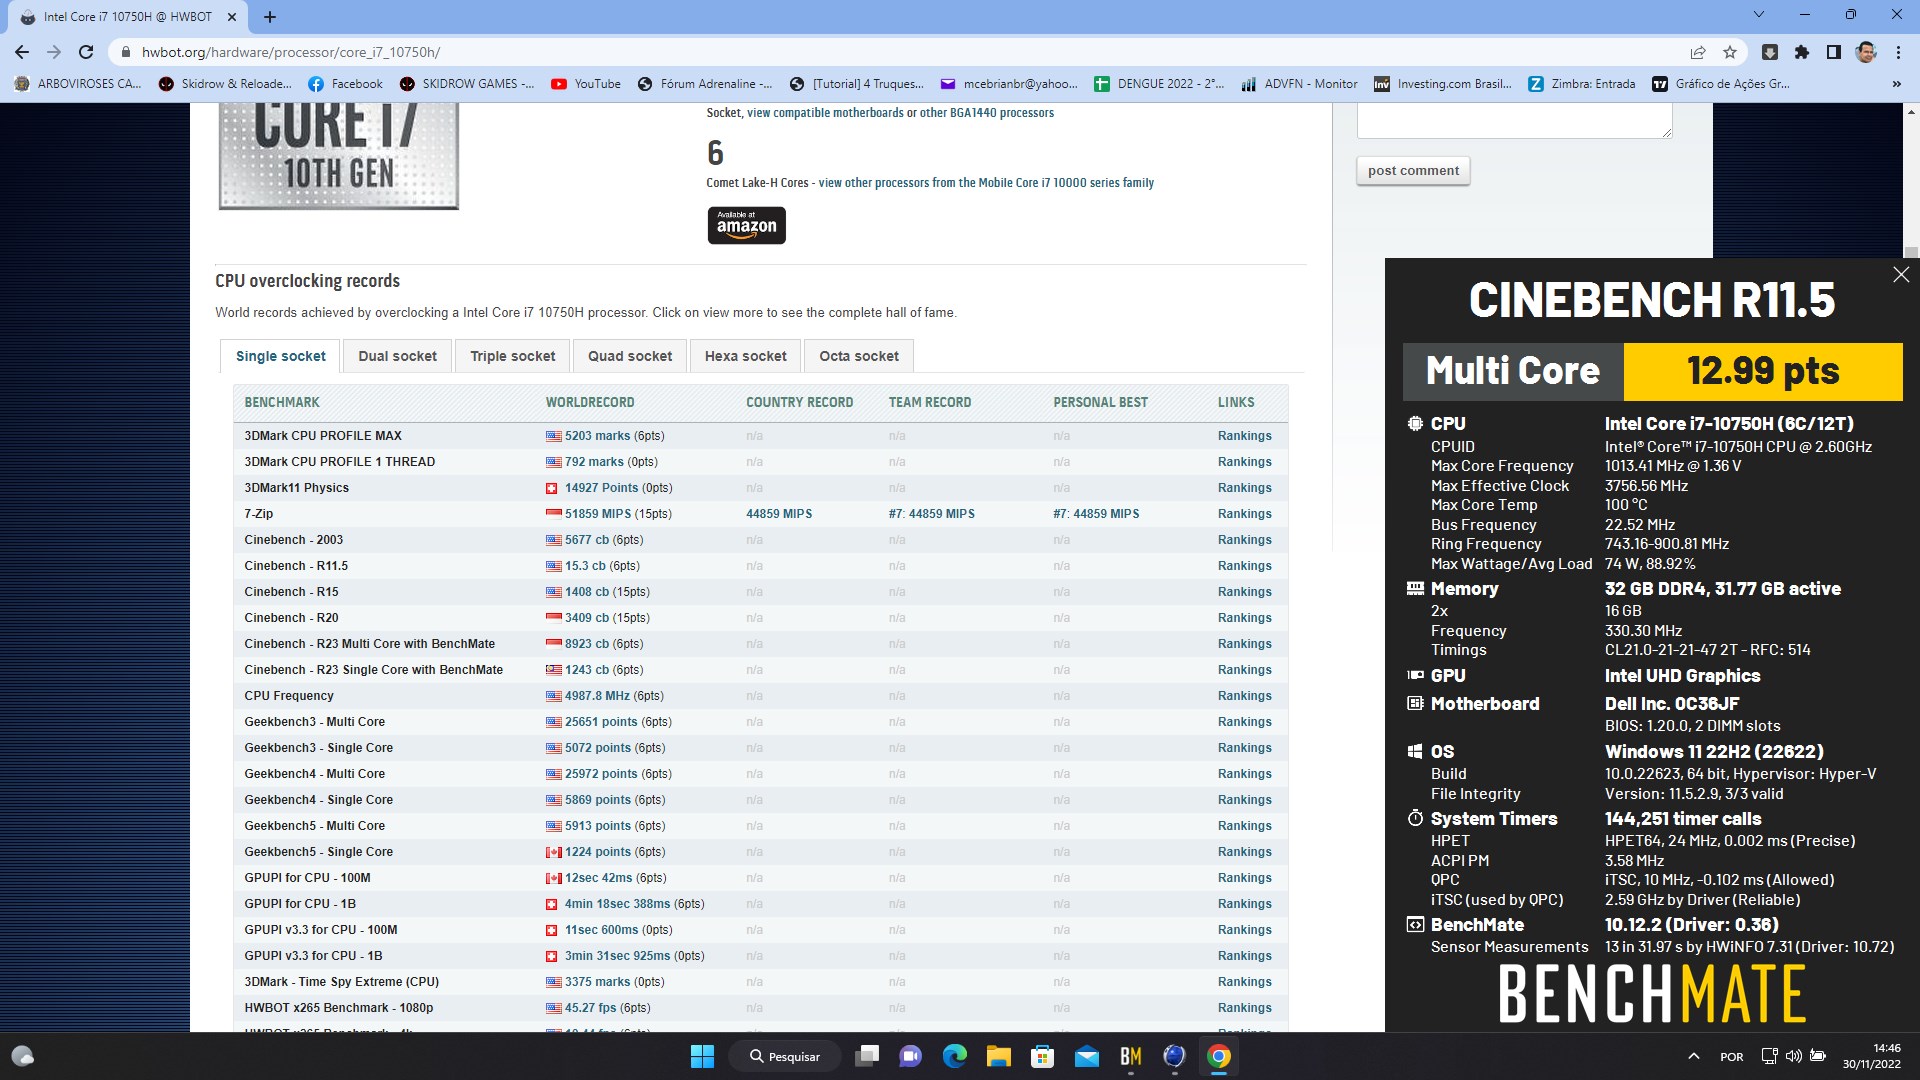Go back to previous page in Chrome
The width and height of the screenshot is (1920, 1080).
pyautogui.click(x=22, y=52)
